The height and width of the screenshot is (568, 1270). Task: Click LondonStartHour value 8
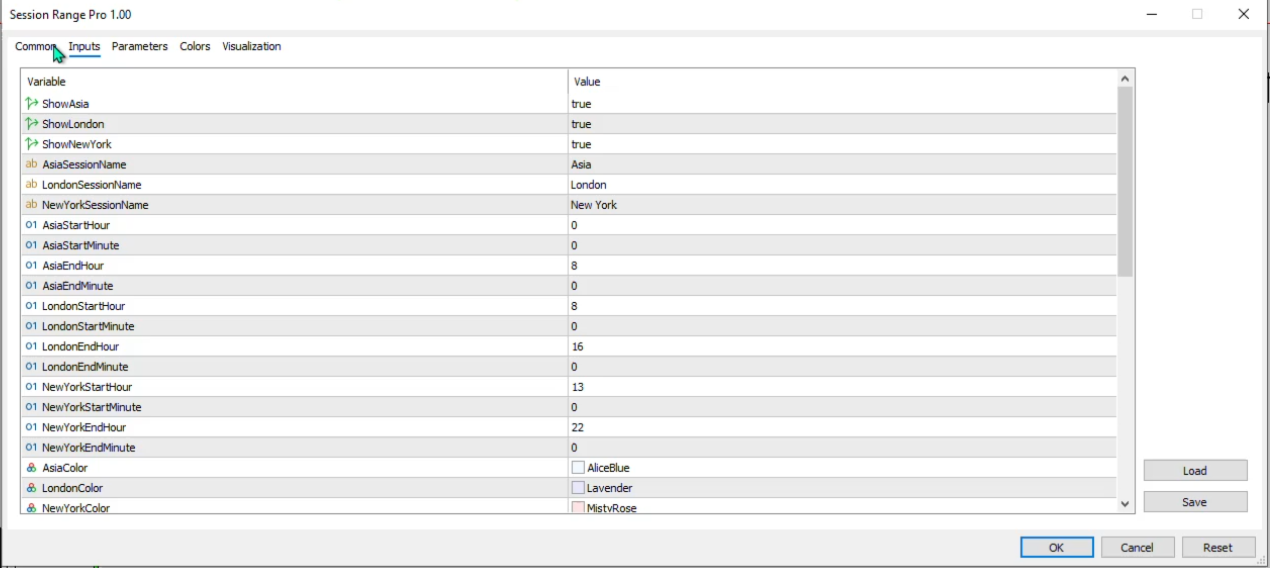coord(574,306)
